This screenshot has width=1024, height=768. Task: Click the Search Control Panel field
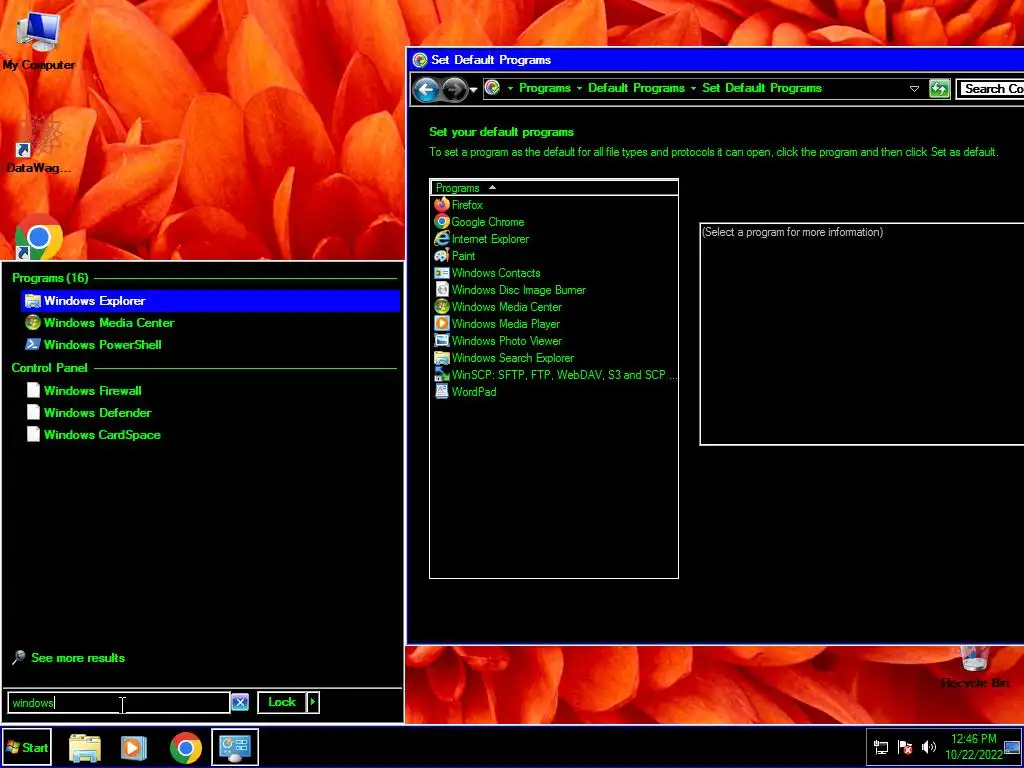[x=991, y=89]
